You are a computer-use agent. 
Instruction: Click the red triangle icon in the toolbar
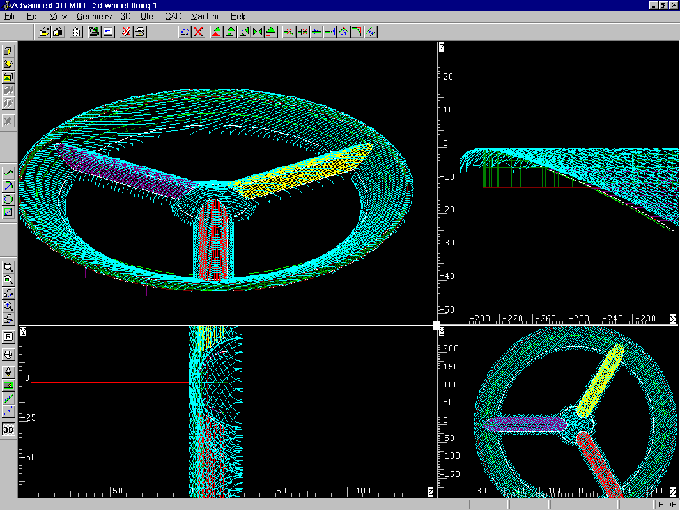coord(216,32)
